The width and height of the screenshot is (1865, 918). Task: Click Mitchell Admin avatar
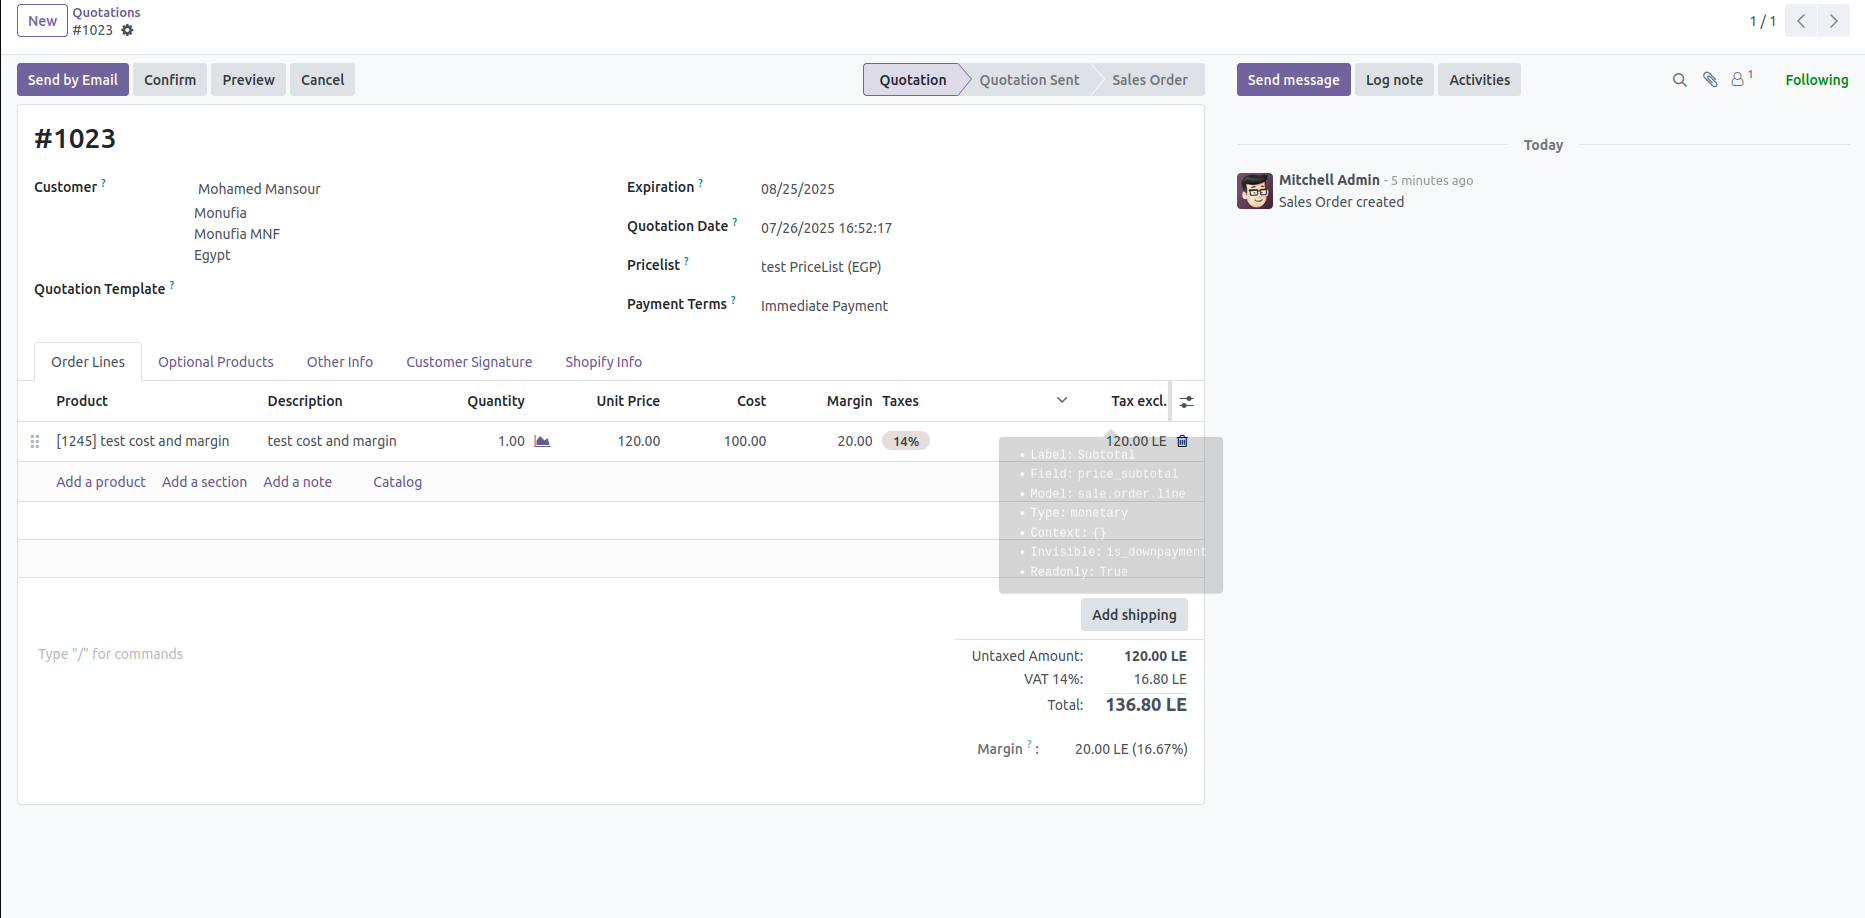pos(1255,191)
